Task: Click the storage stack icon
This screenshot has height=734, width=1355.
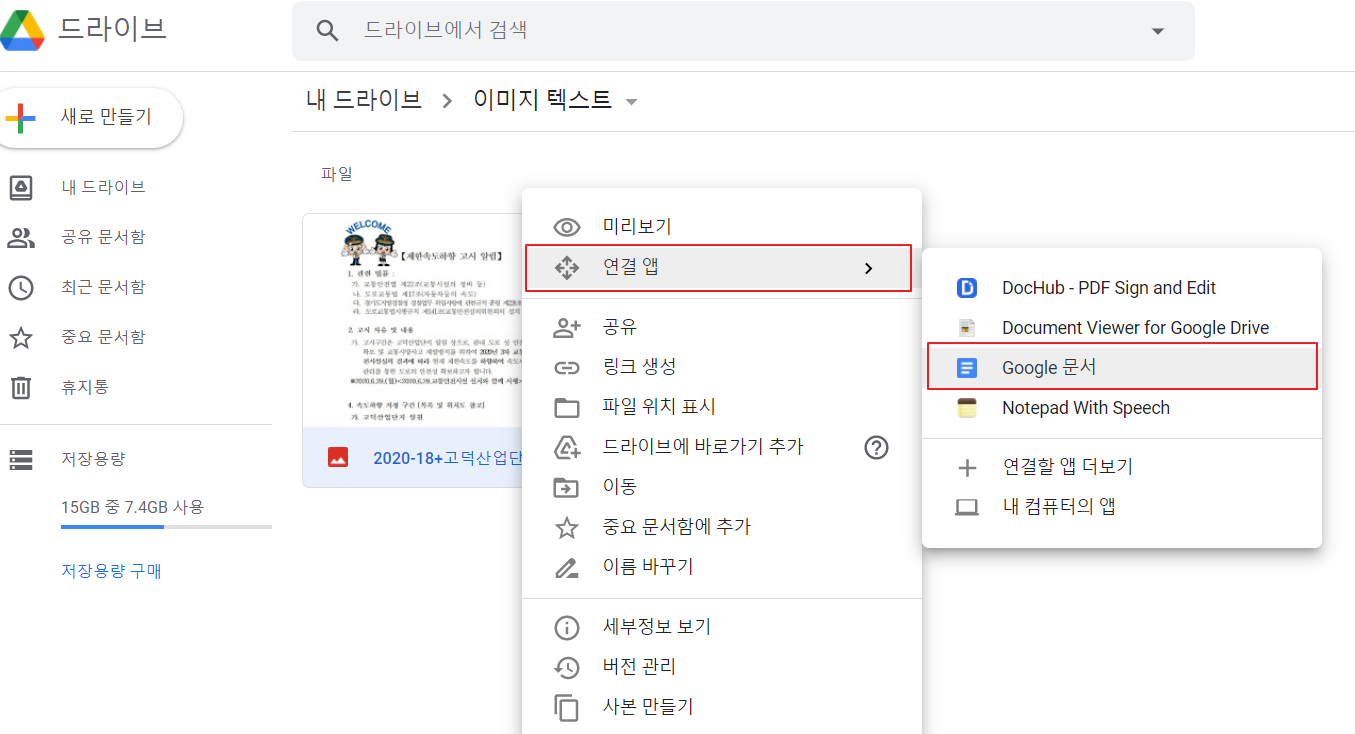Action: [x=21, y=460]
